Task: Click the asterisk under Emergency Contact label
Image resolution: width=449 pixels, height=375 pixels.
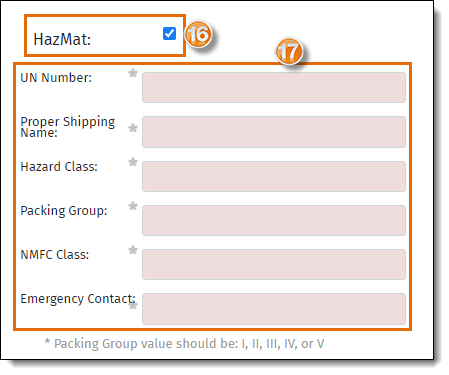Action: point(133,305)
